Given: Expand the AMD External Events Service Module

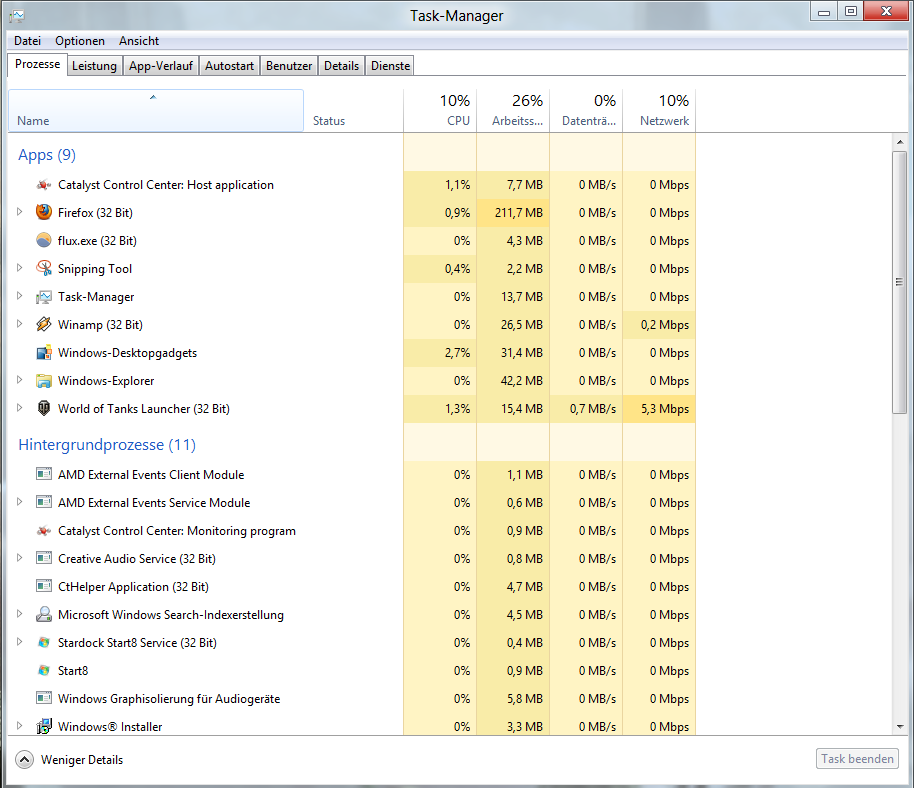Looking at the screenshot, I should pyautogui.click(x=19, y=501).
